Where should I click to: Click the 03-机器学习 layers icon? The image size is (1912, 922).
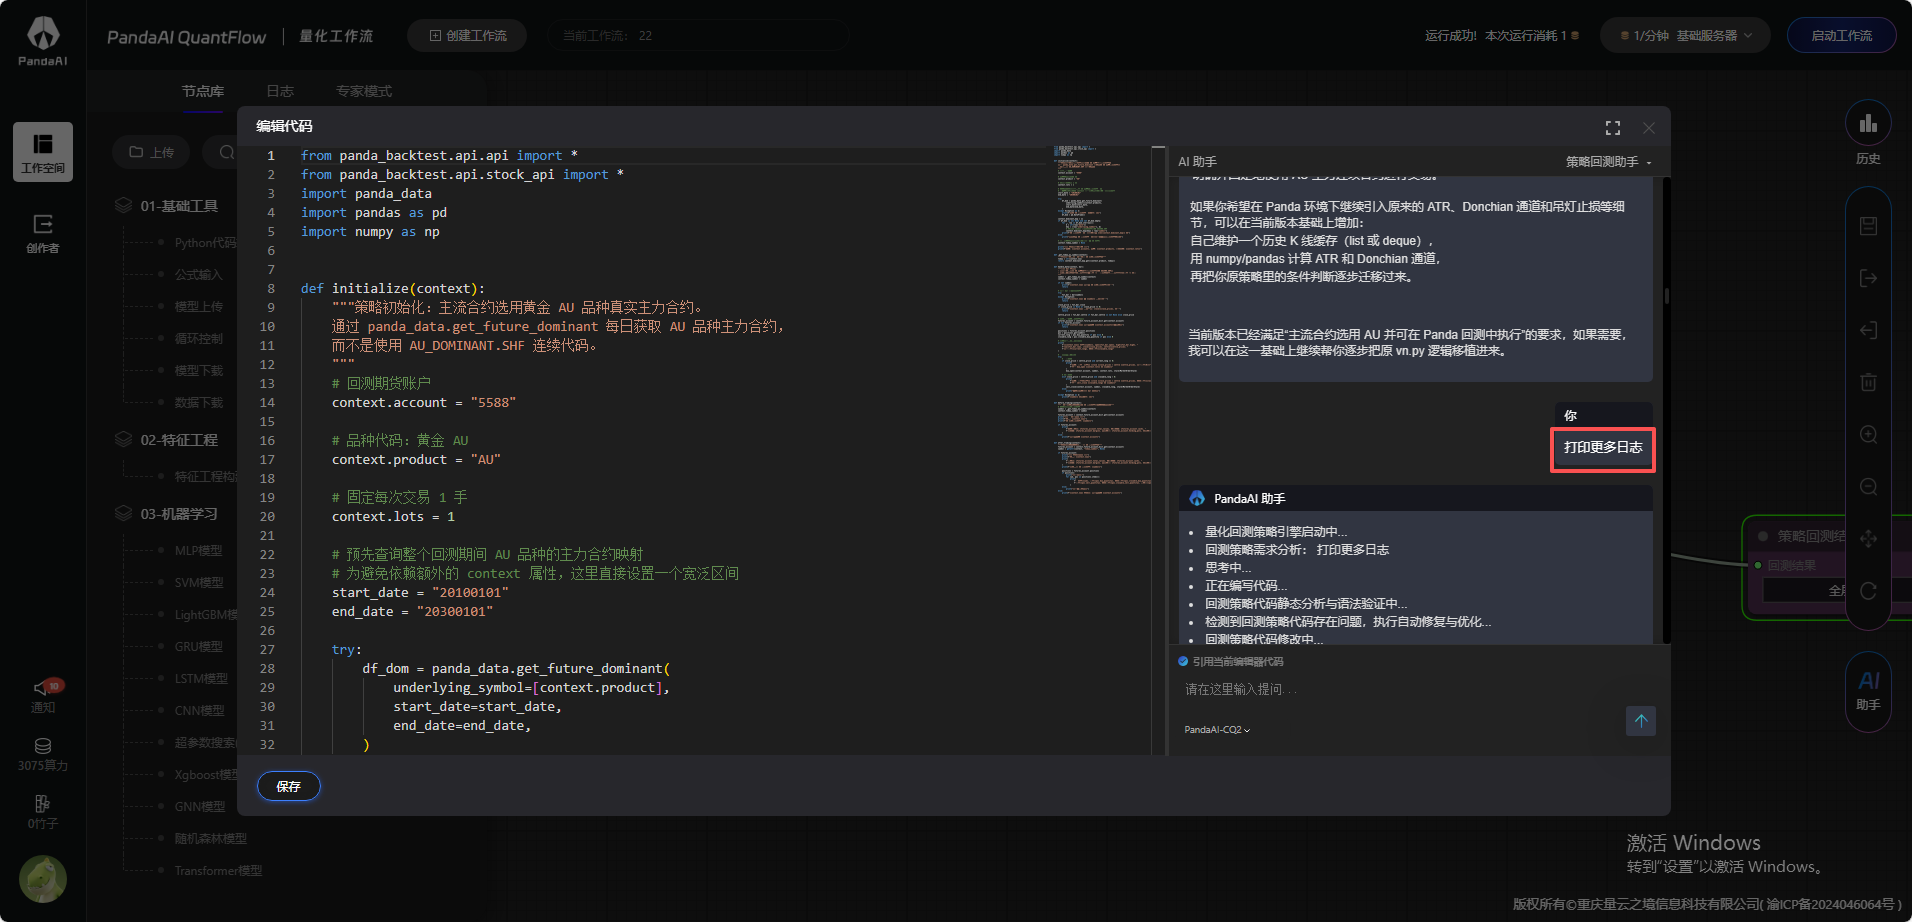coord(123,513)
